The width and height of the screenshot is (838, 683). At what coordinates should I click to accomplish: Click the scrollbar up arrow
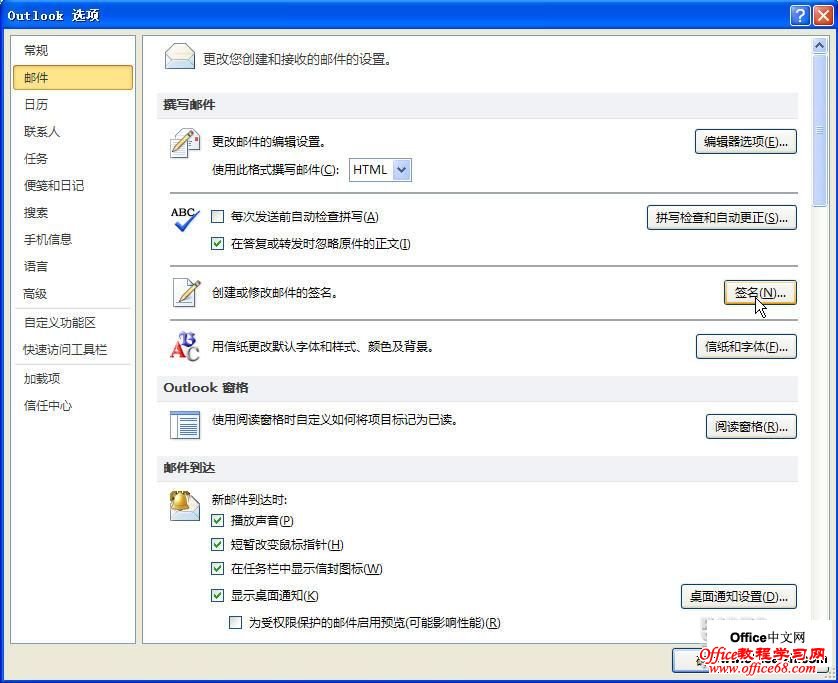click(819, 46)
